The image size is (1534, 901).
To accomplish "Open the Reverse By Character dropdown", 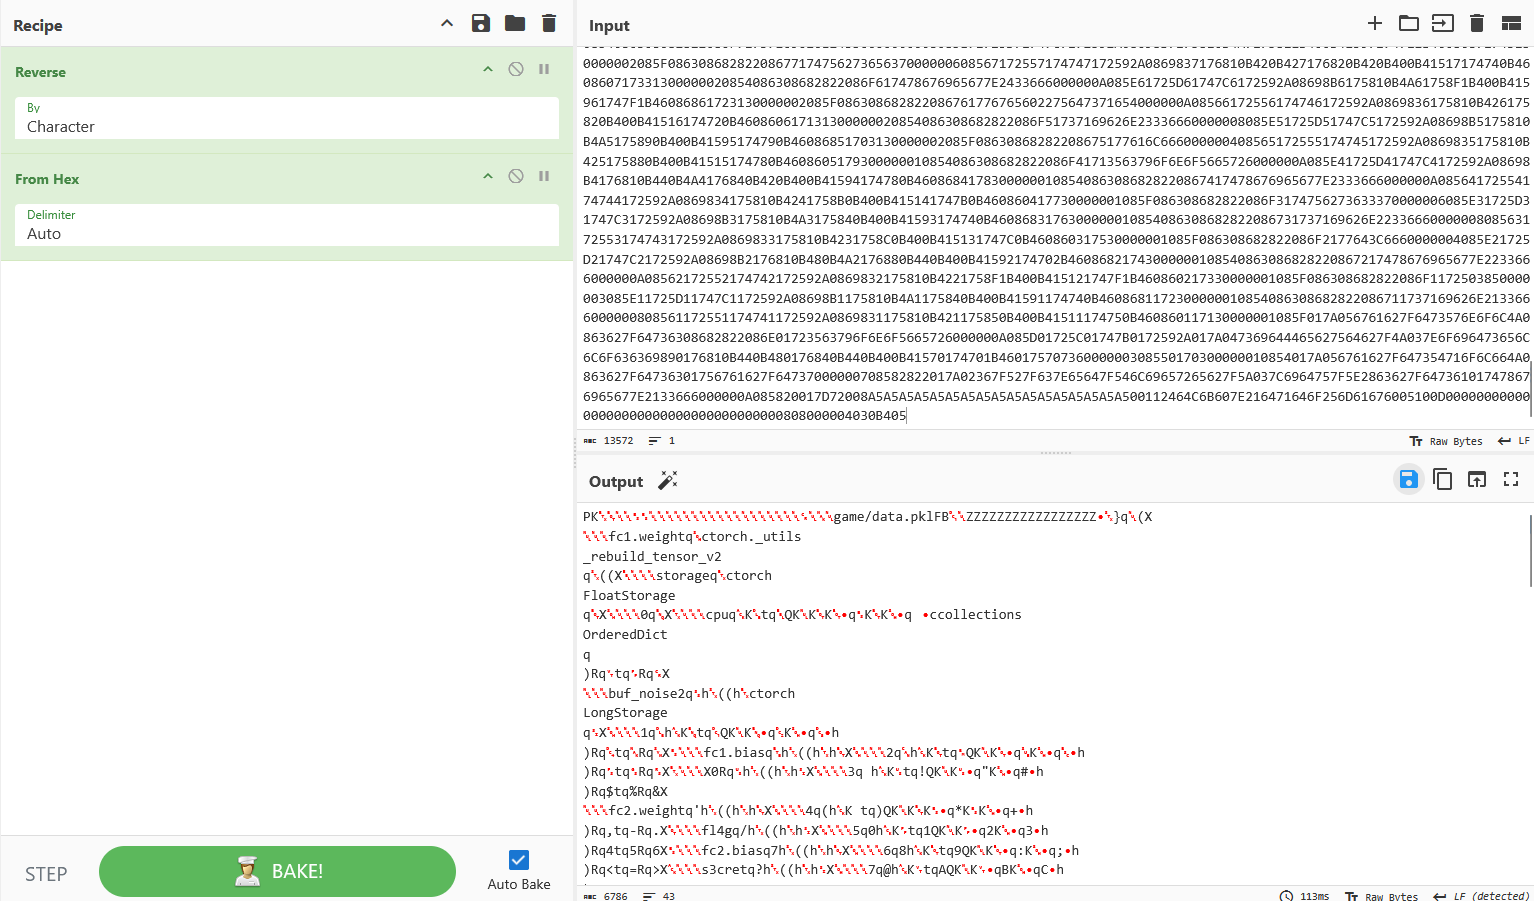I will point(287,118).
